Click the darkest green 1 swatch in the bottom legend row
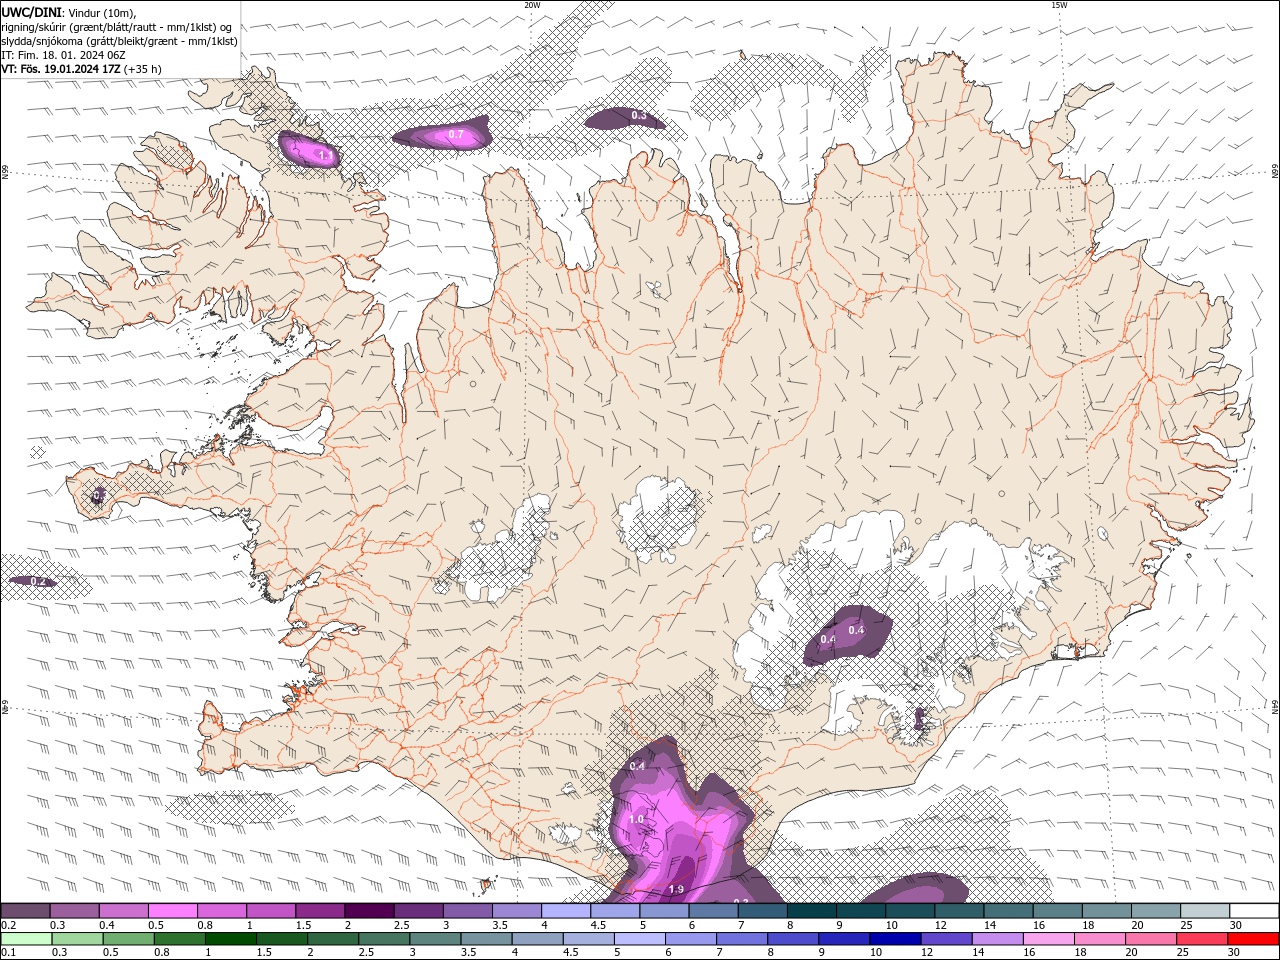This screenshot has width=1280, height=960. (x=231, y=939)
